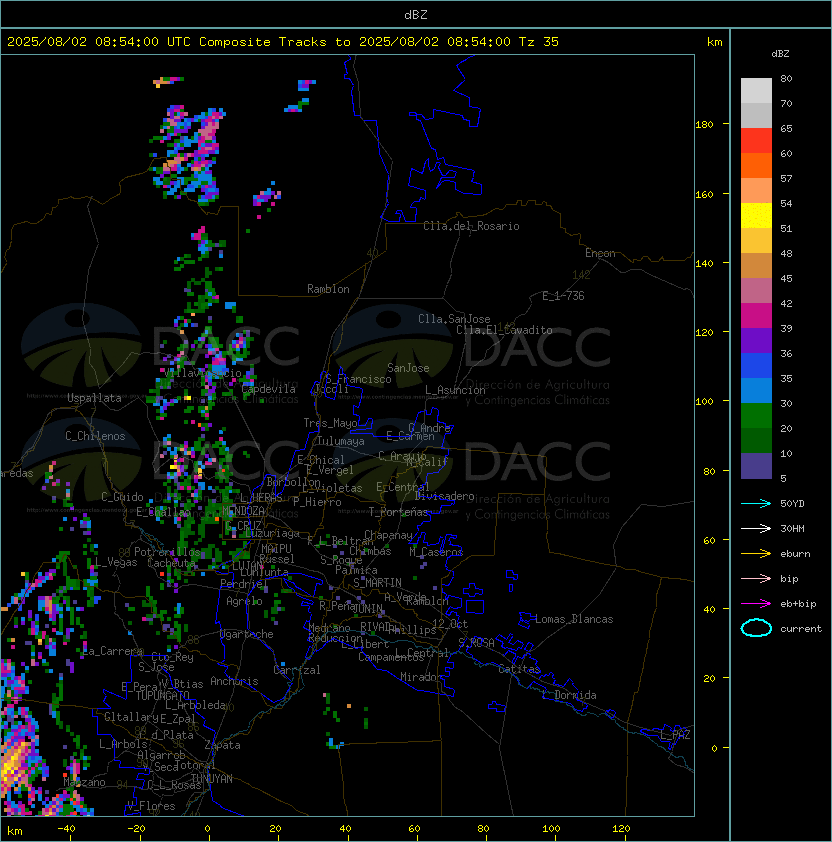This screenshot has width=832, height=842.
Task: Click the V_Flores map label
Action: [x=151, y=806]
